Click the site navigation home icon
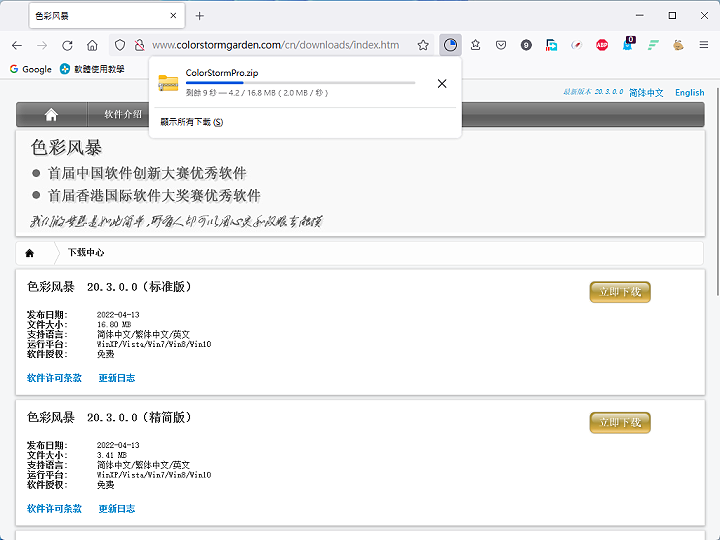Viewport: 720px width, 540px height. tap(51, 114)
